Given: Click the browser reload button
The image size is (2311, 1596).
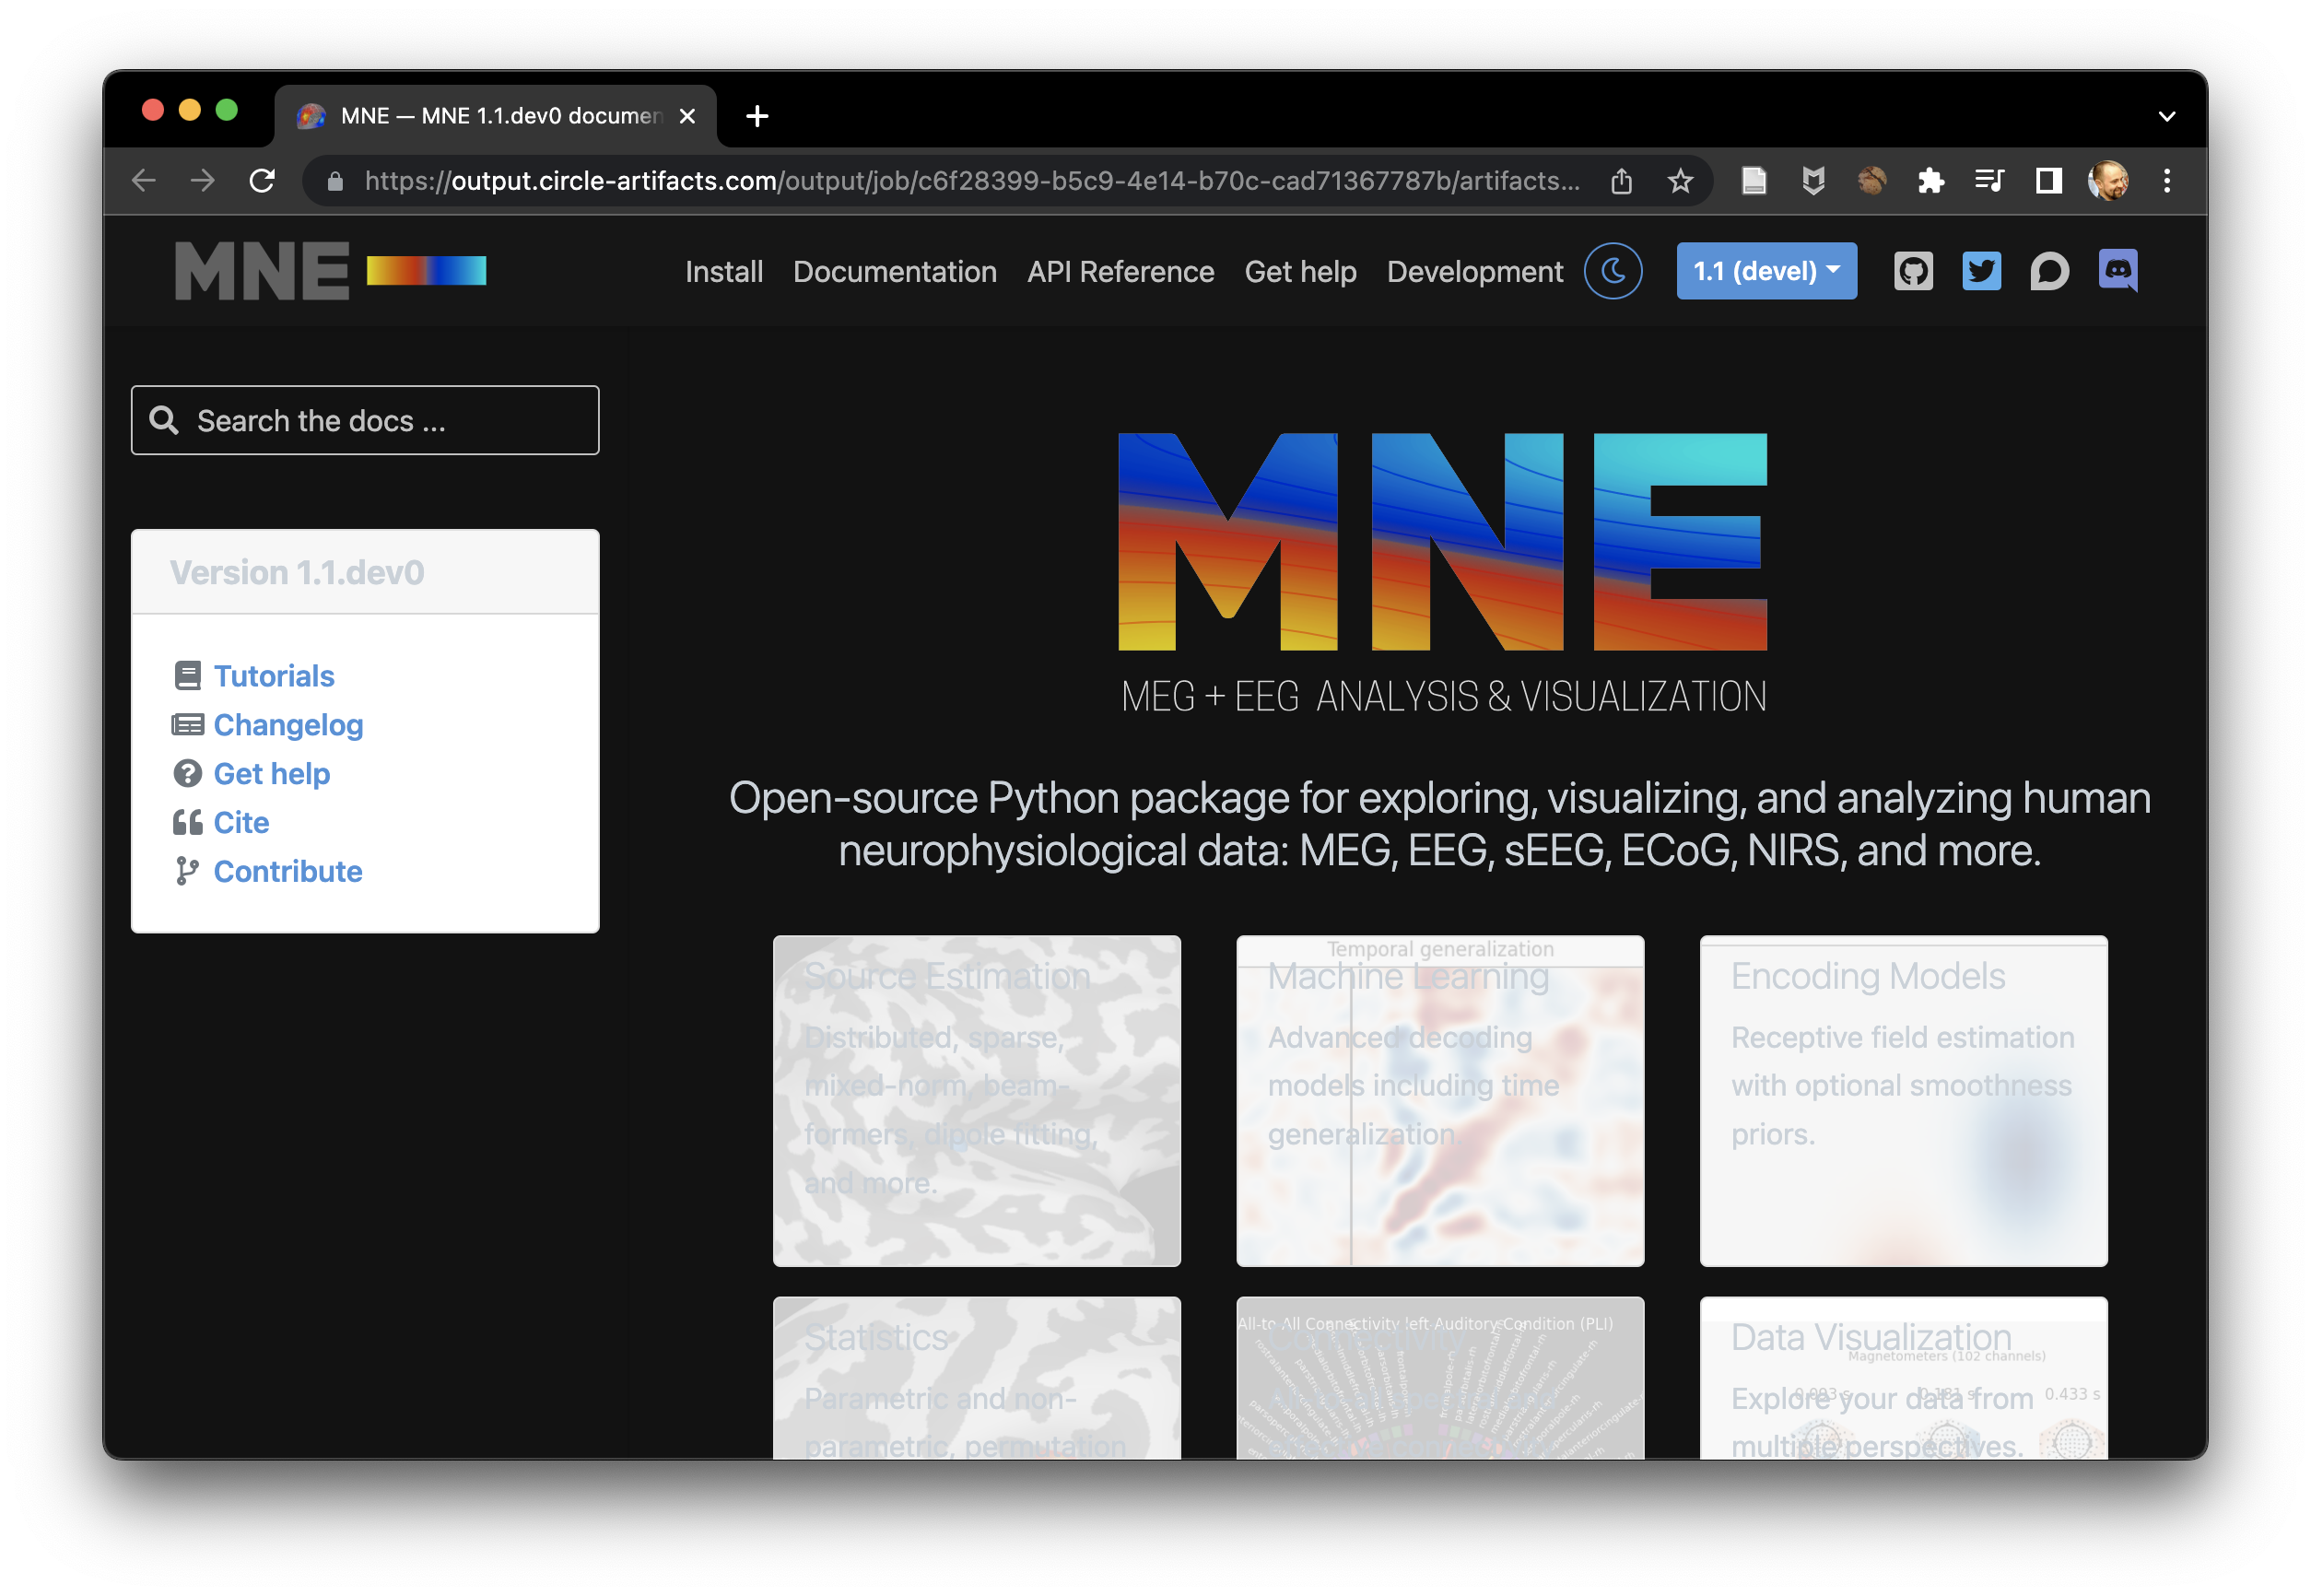Looking at the screenshot, I should (262, 181).
